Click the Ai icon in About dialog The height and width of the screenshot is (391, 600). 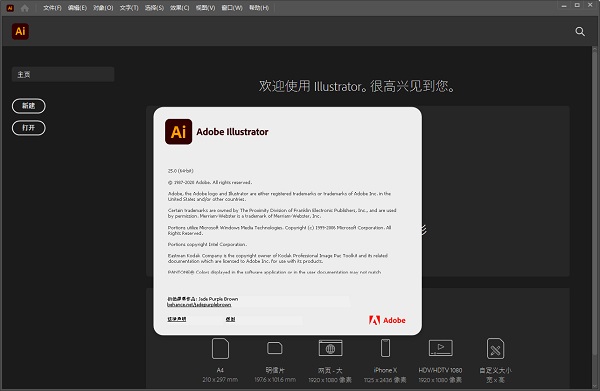(x=179, y=132)
